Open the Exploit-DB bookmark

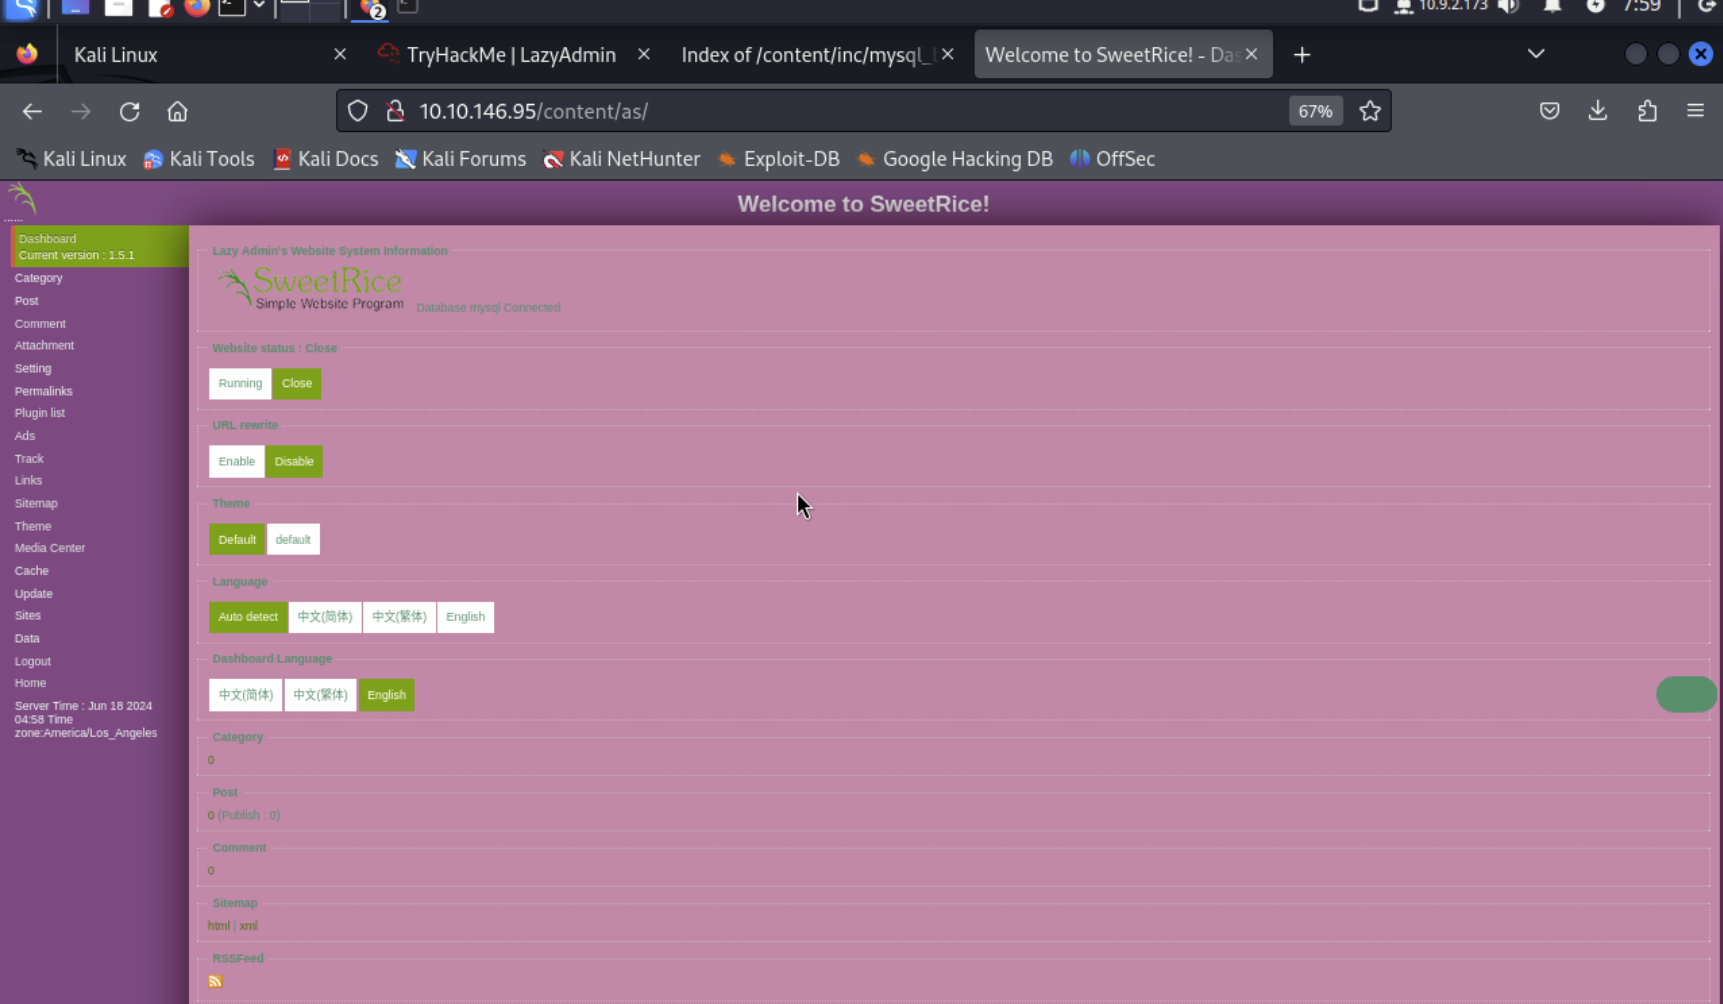point(779,159)
